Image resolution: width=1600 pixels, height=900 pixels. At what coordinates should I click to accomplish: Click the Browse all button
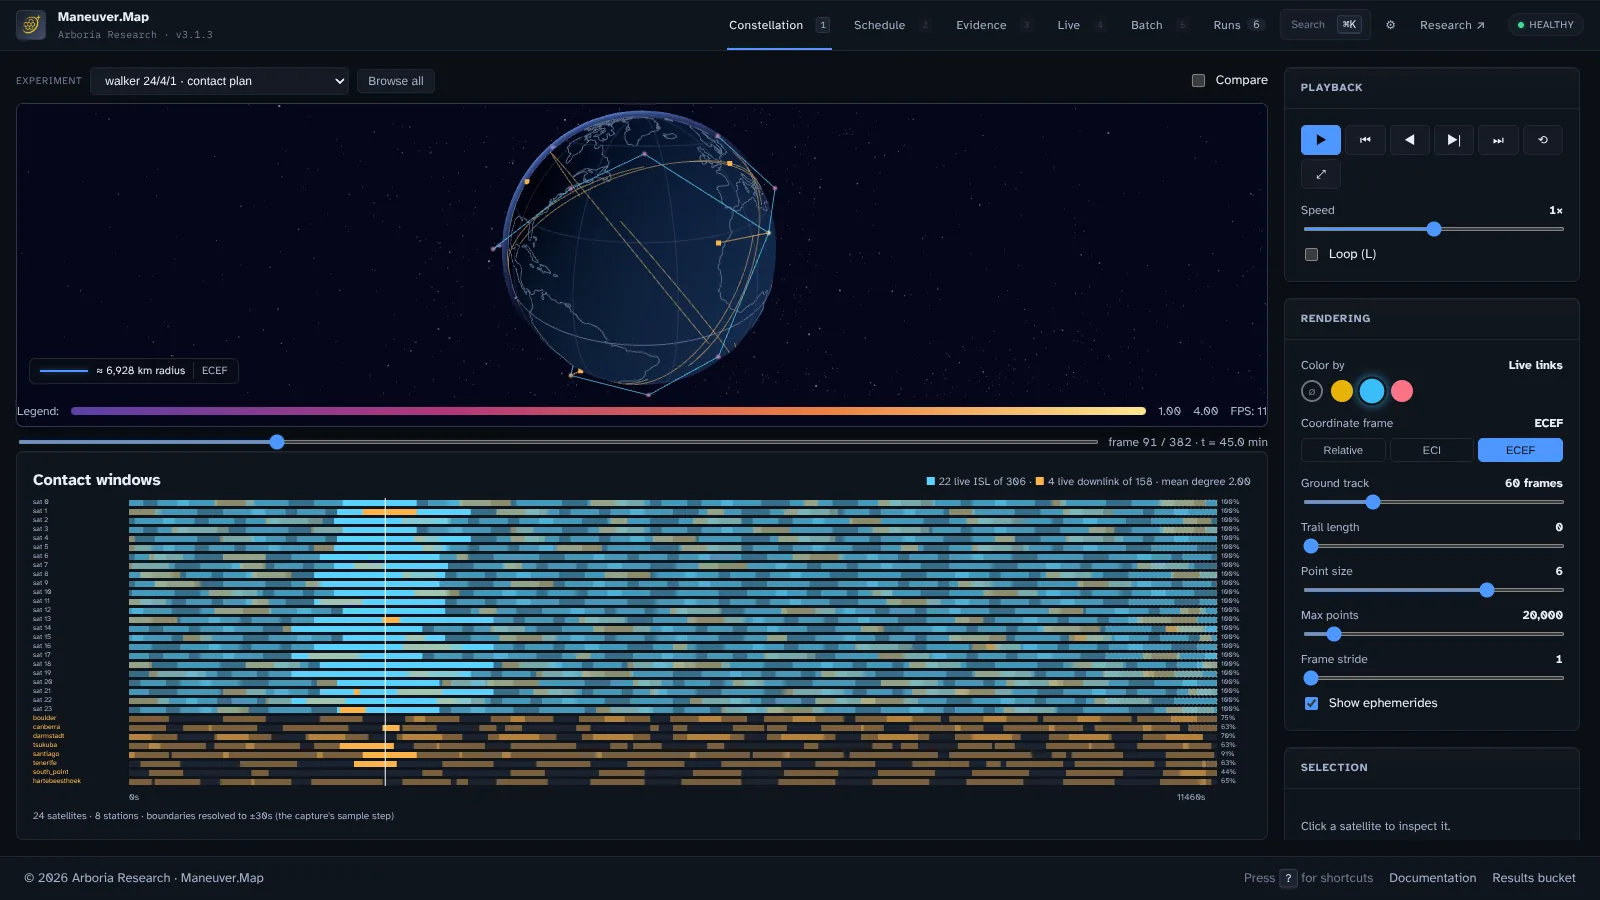pyautogui.click(x=395, y=81)
